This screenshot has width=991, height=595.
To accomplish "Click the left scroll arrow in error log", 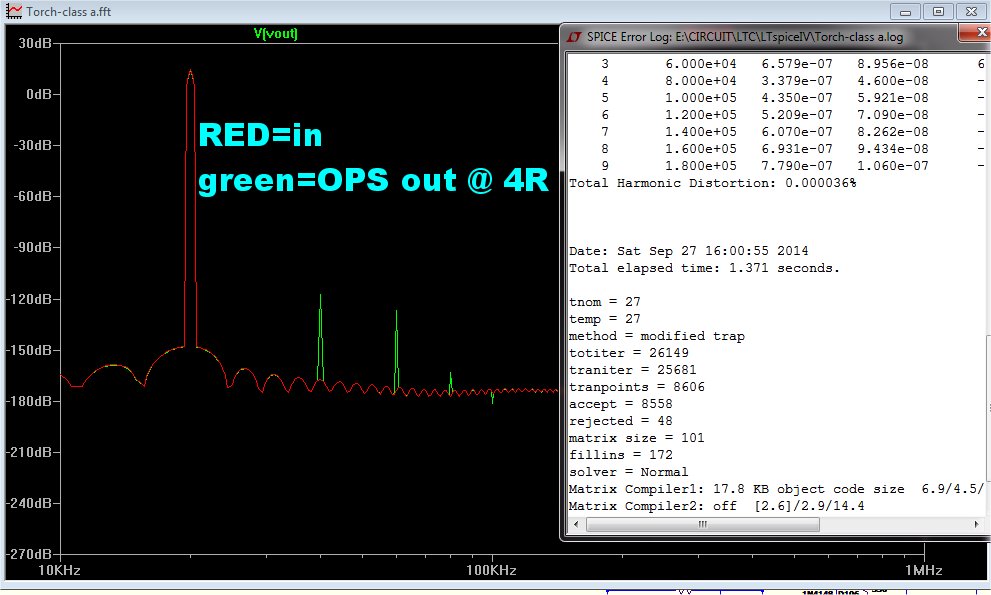I will pyautogui.click(x=576, y=524).
